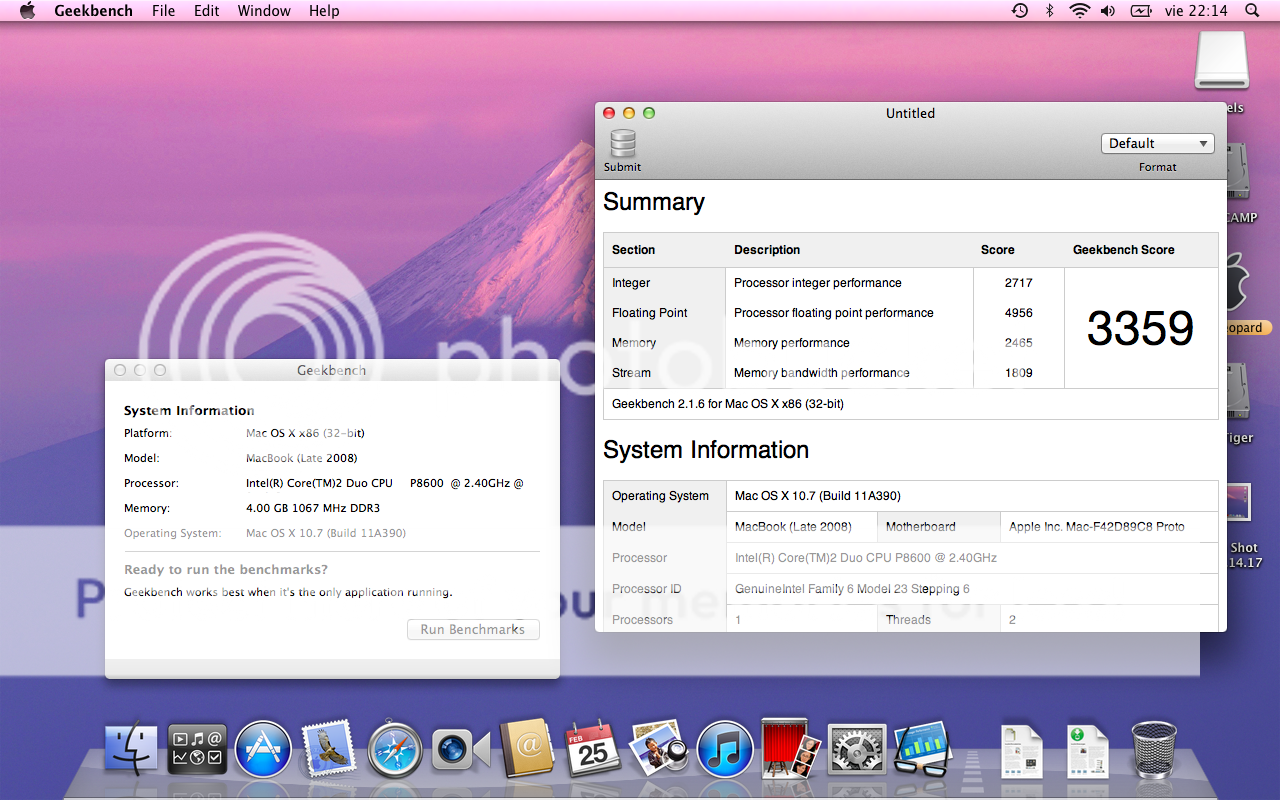The height and width of the screenshot is (800, 1280).
Task: Open Finder from the Dock
Action: pos(131,749)
